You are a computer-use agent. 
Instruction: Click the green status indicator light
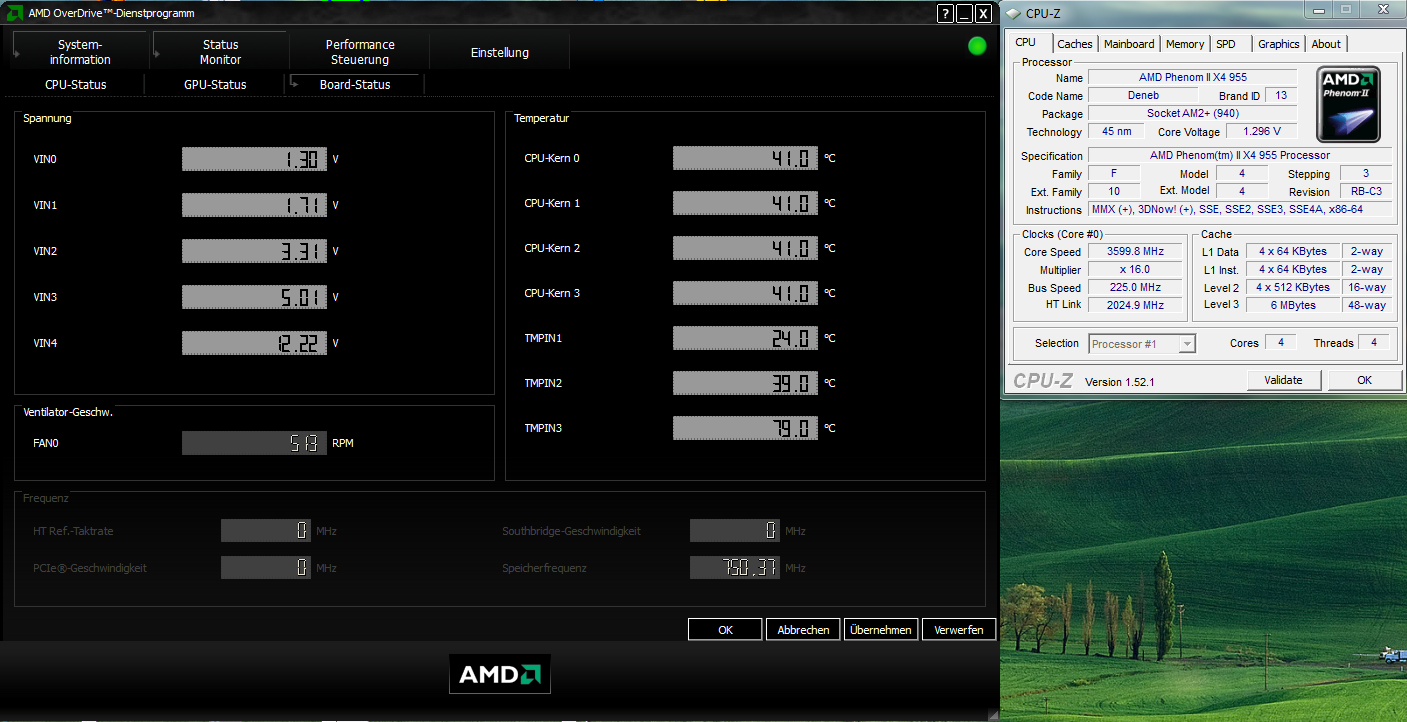tap(977, 46)
